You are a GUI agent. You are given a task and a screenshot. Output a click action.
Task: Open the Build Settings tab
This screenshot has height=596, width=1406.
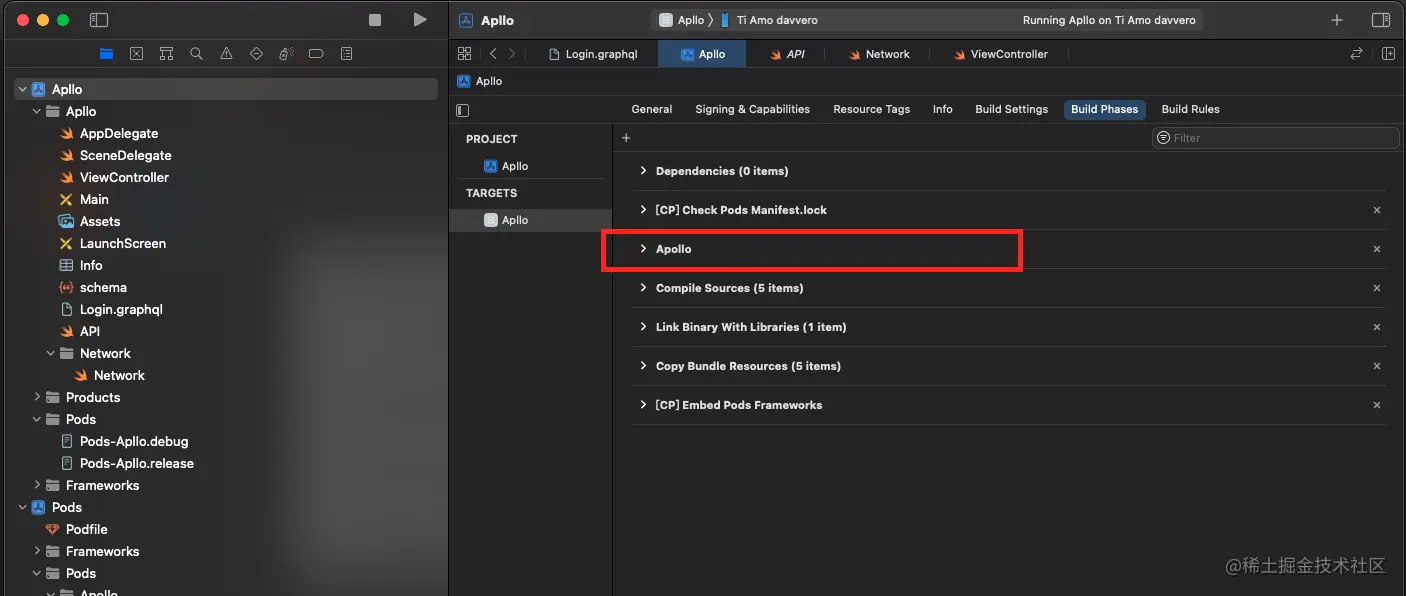[1012, 109]
